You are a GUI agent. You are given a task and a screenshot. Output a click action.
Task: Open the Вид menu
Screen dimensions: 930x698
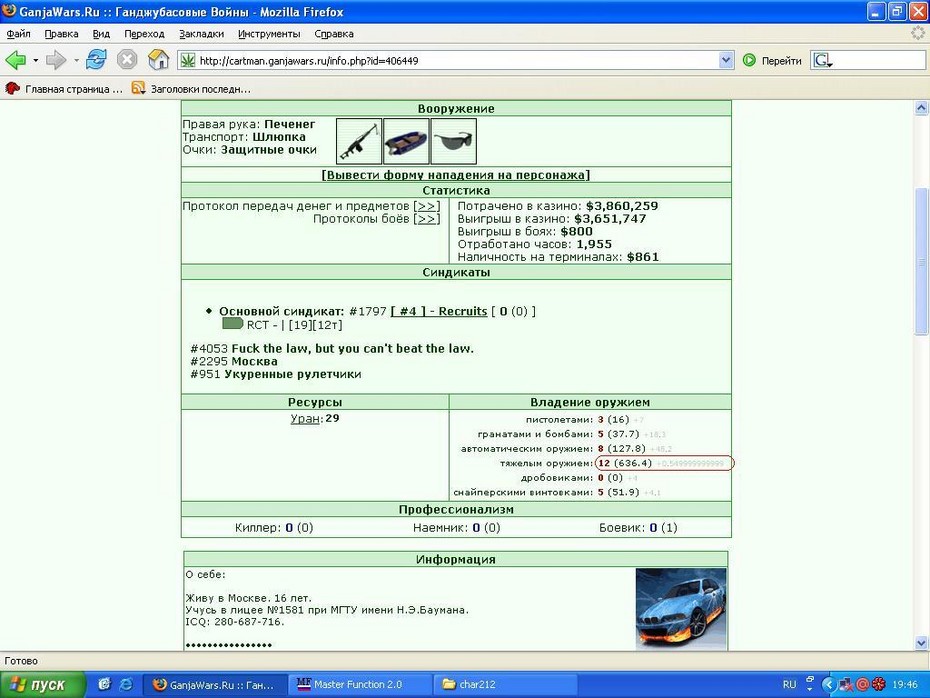(x=101, y=34)
